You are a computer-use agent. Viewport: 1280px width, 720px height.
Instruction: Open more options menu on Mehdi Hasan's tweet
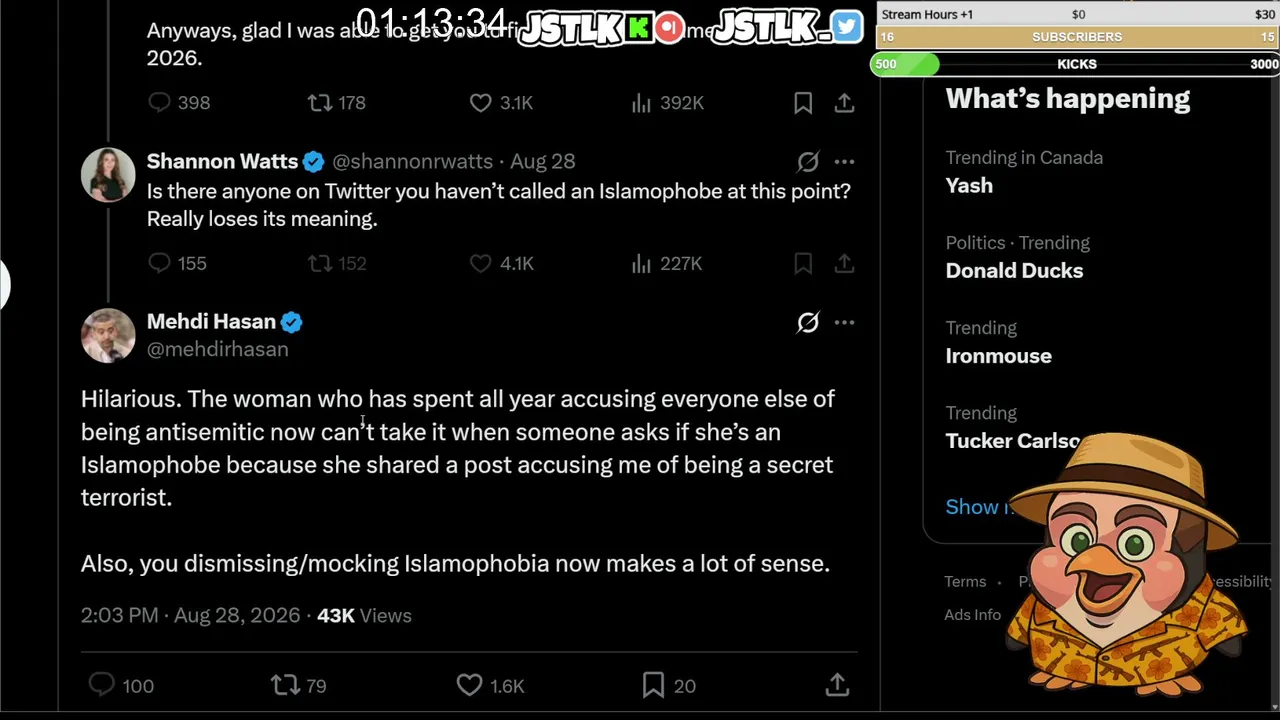(844, 322)
